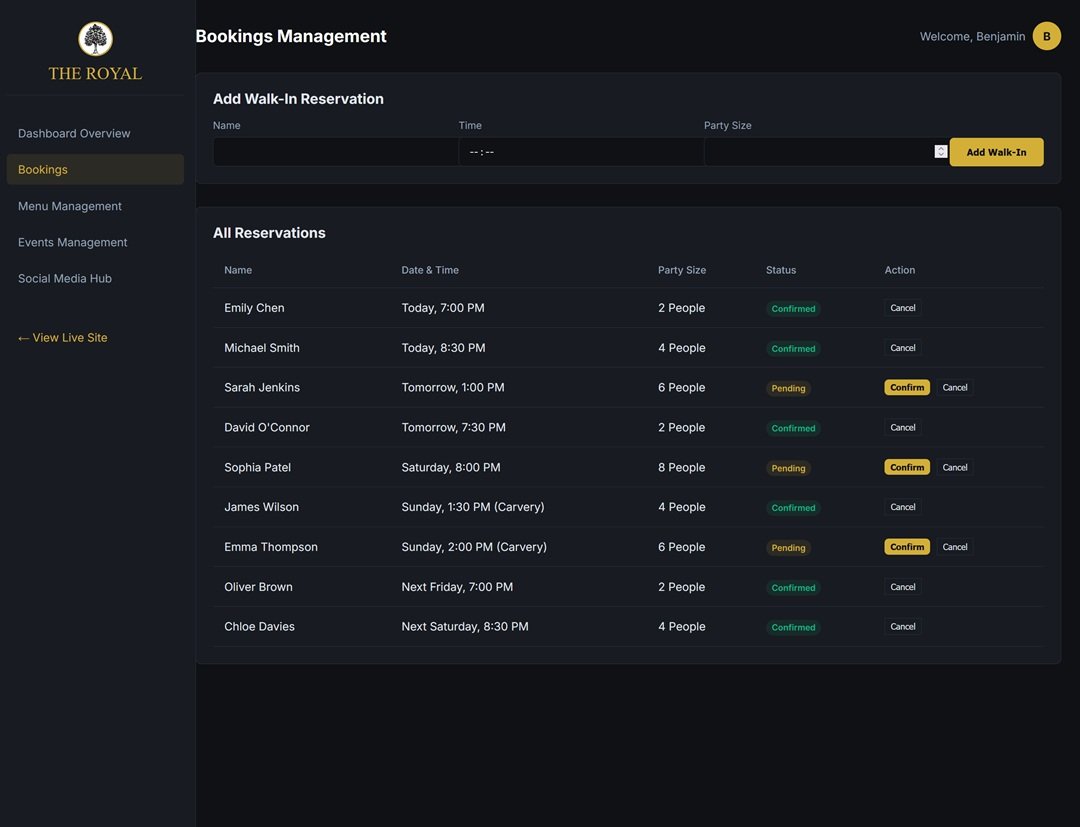The image size is (1080, 827).
Task: Cancel Chloe Davies' reservation
Action: click(902, 627)
